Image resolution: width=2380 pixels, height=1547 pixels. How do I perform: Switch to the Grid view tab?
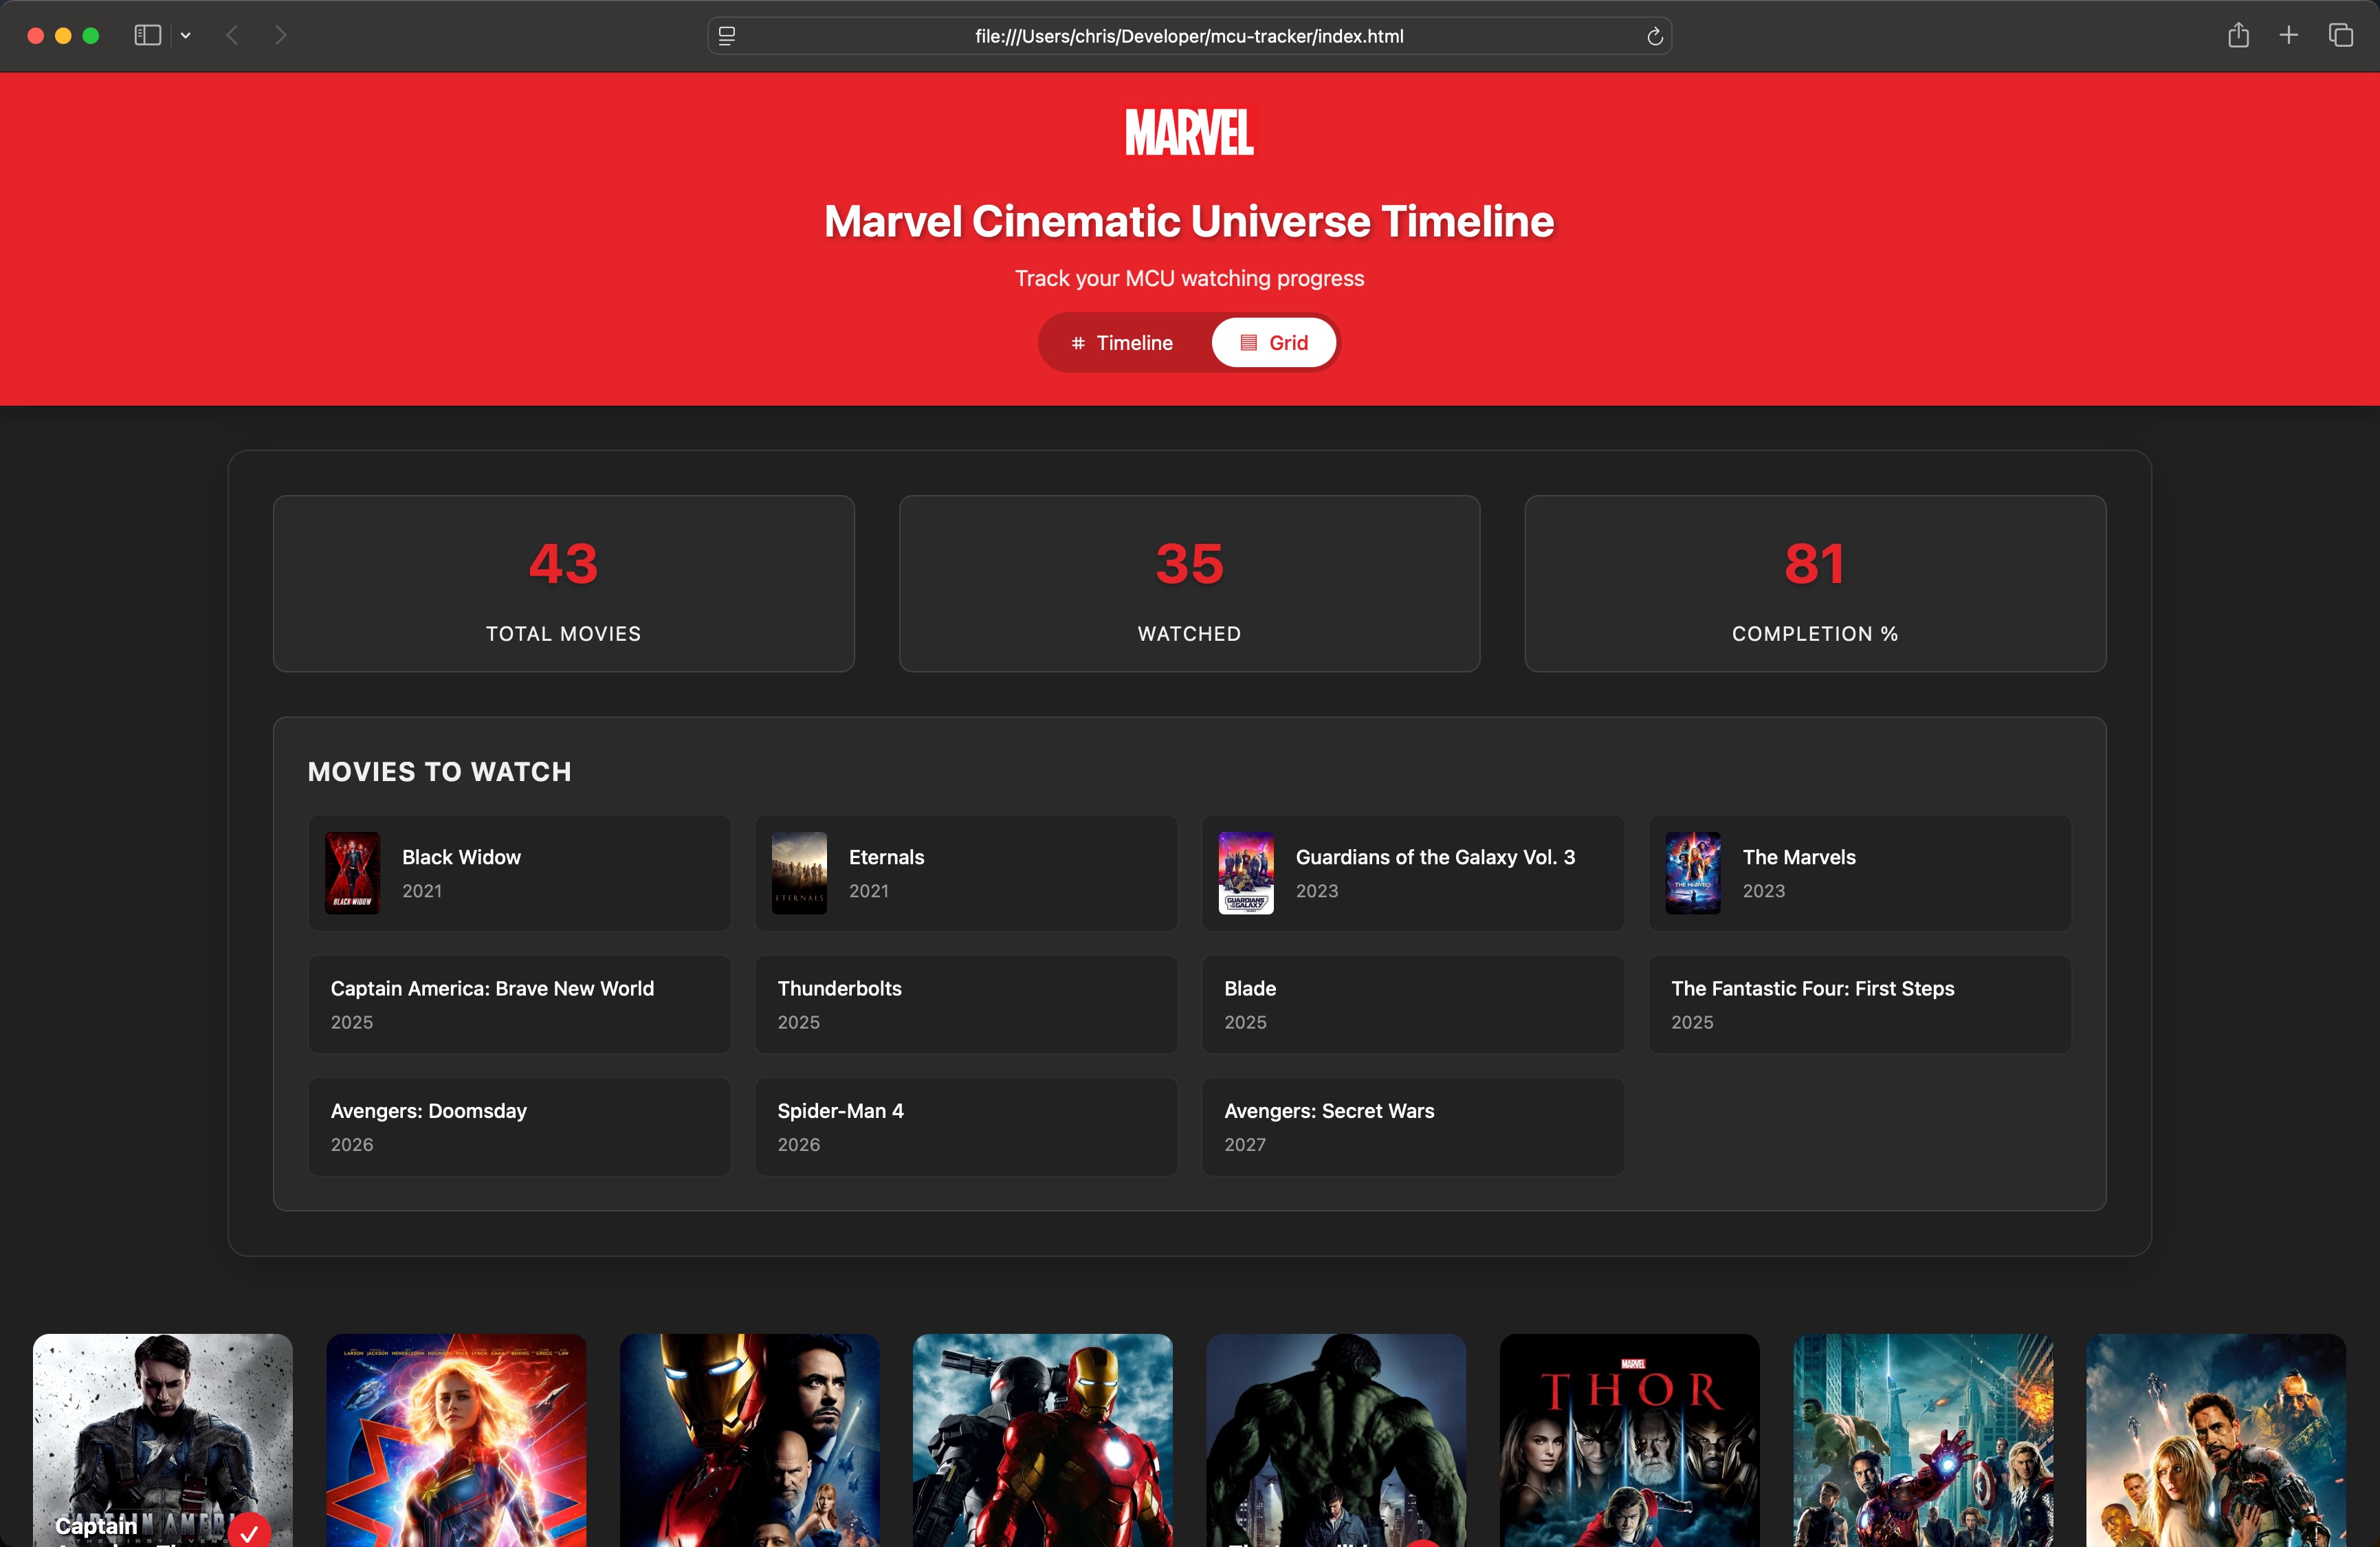(1274, 343)
